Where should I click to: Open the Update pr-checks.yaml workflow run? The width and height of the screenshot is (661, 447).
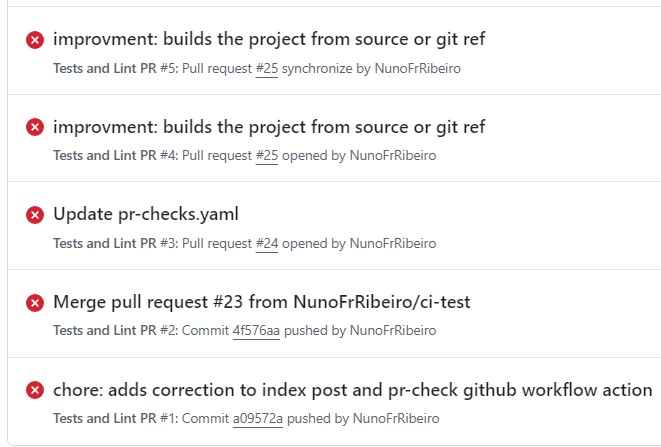(146, 214)
